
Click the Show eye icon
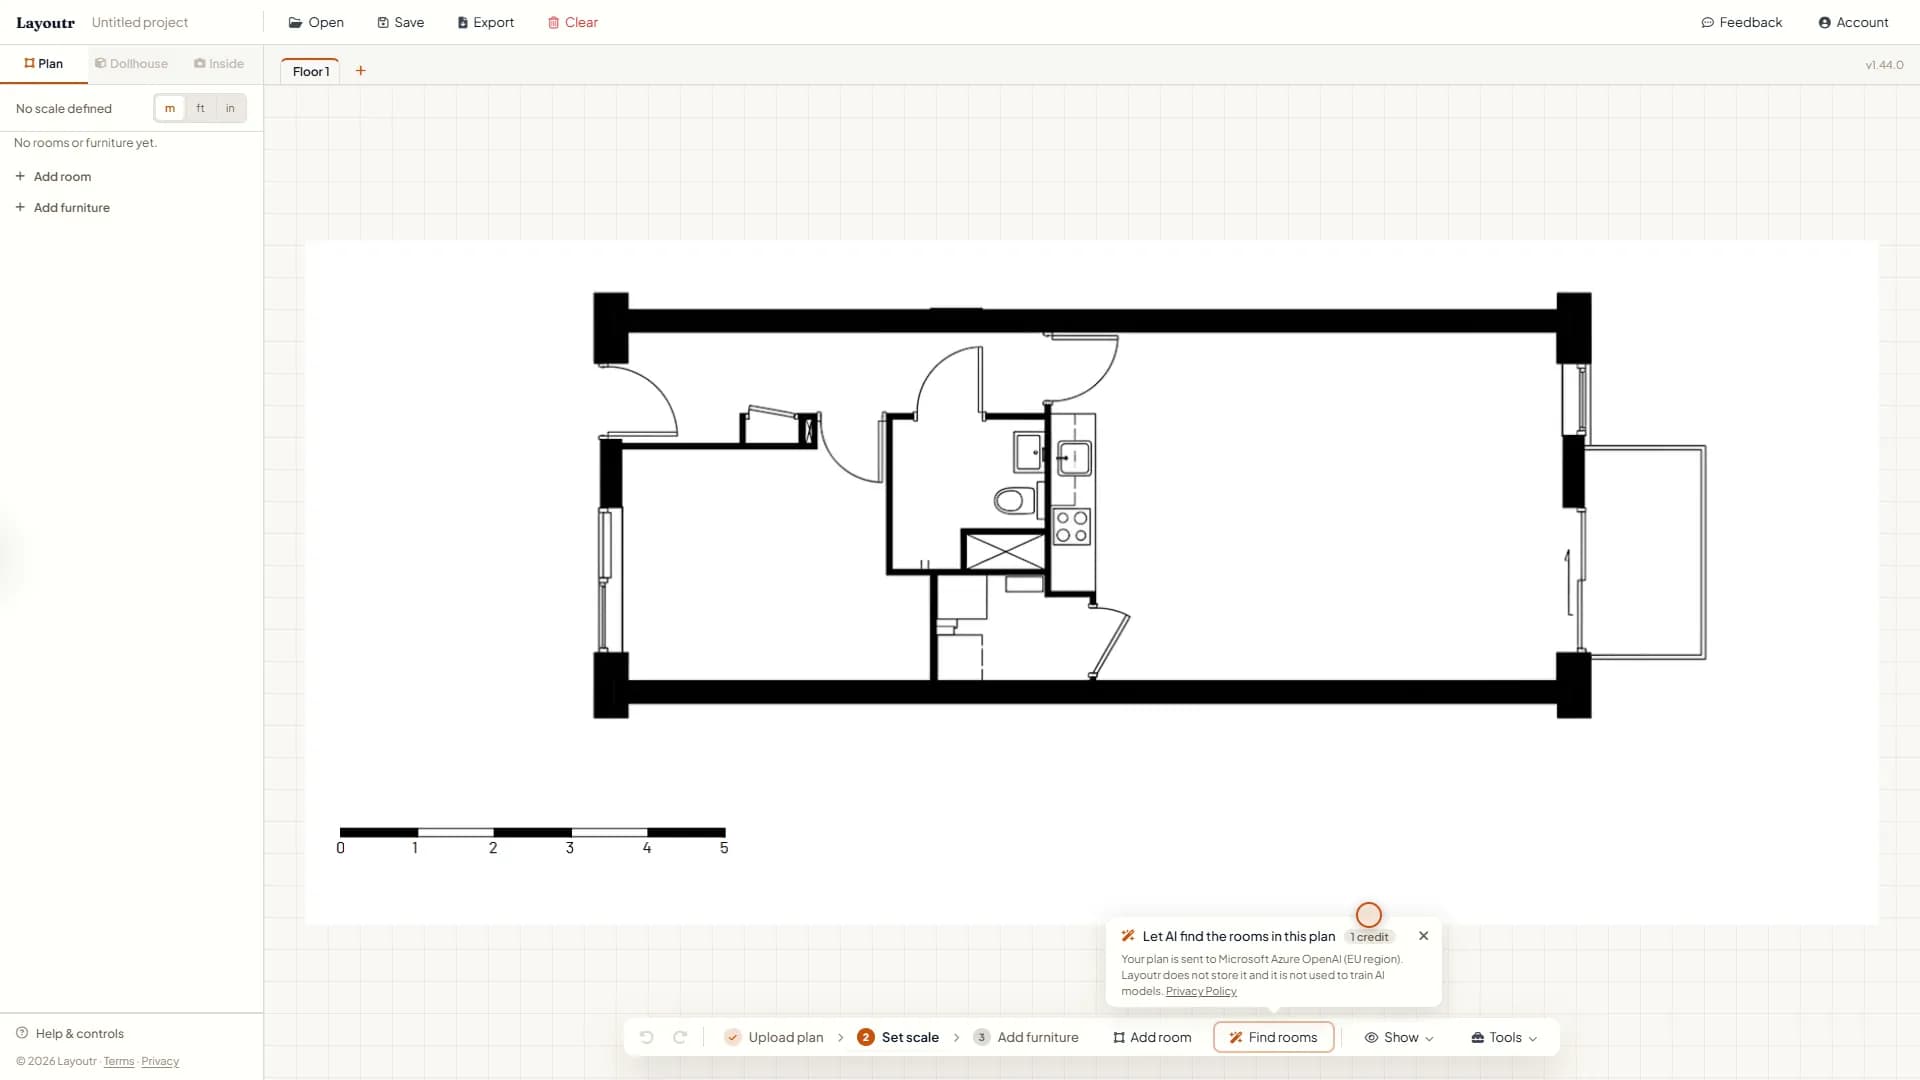(1372, 1037)
